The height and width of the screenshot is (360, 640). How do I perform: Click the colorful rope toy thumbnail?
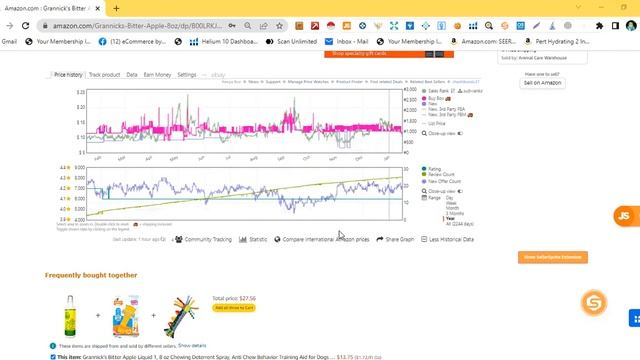point(181,316)
